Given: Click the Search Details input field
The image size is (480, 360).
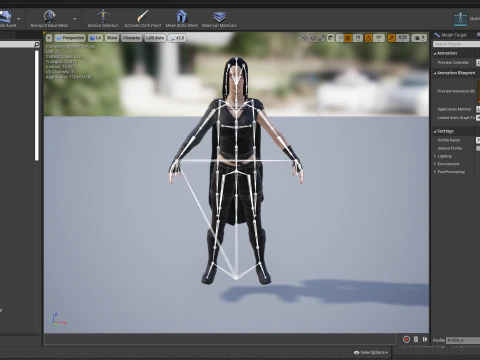Looking at the screenshot, I should (456, 44).
